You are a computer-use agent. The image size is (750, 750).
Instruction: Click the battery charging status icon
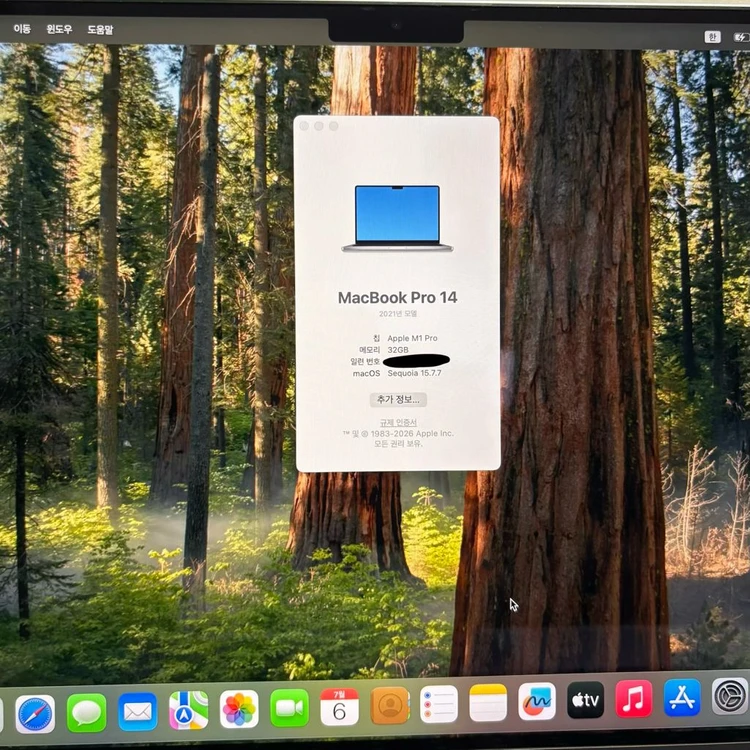[x=741, y=37]
